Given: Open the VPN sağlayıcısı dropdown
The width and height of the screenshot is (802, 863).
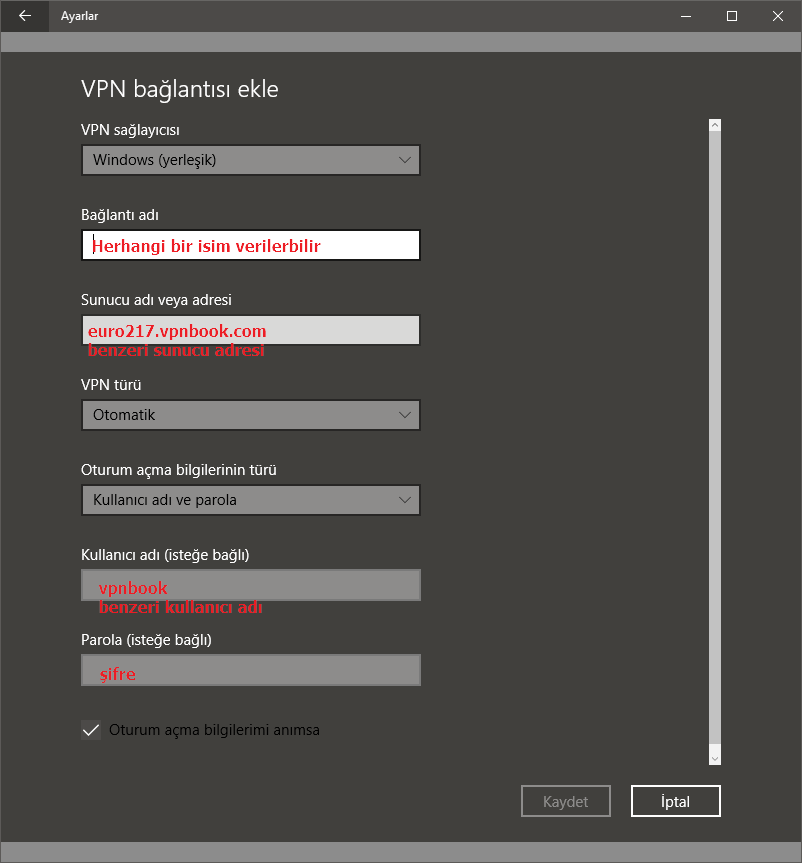Looking at the screenshot, I should click(250, 160).
